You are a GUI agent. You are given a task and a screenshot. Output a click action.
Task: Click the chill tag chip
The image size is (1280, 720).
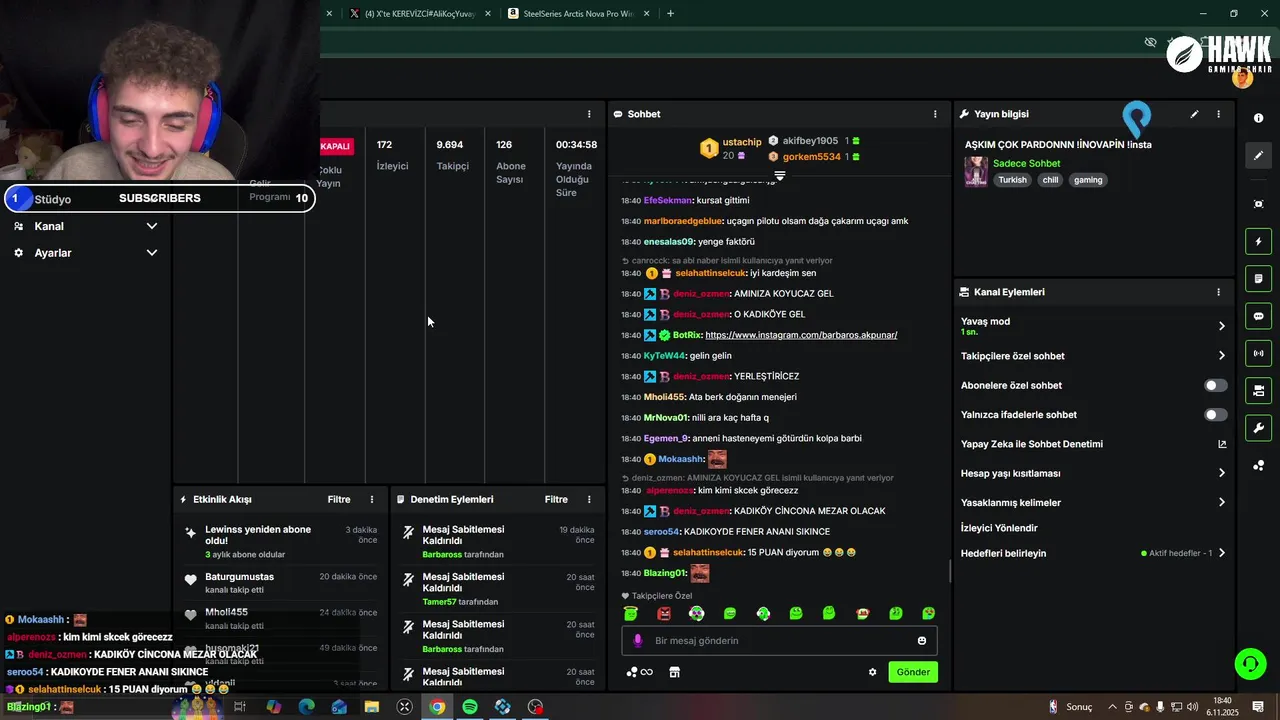coord(1050,180)
